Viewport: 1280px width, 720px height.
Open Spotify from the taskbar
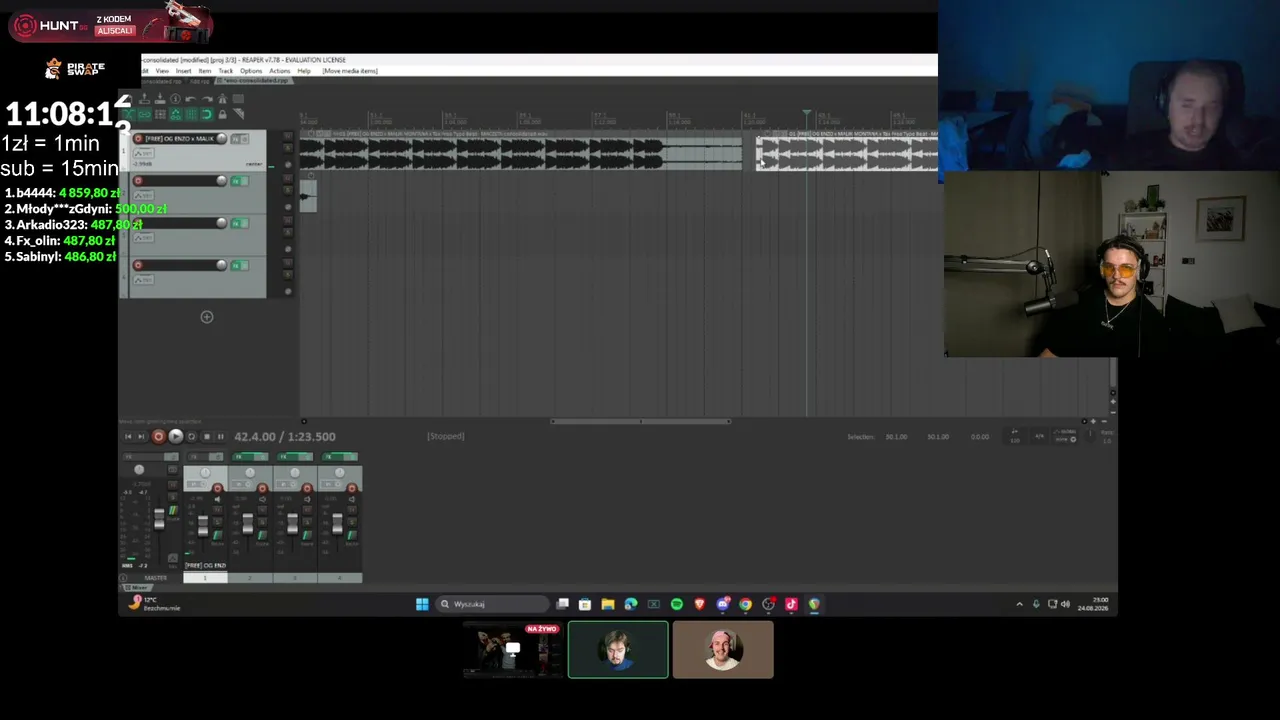click(677, 604)
